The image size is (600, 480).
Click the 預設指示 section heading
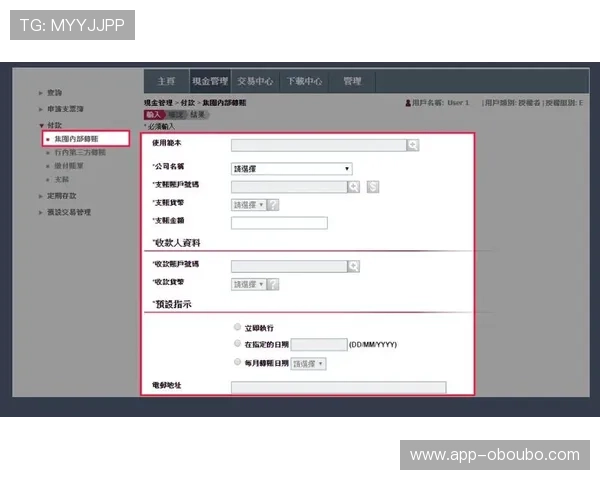point(173,304)
